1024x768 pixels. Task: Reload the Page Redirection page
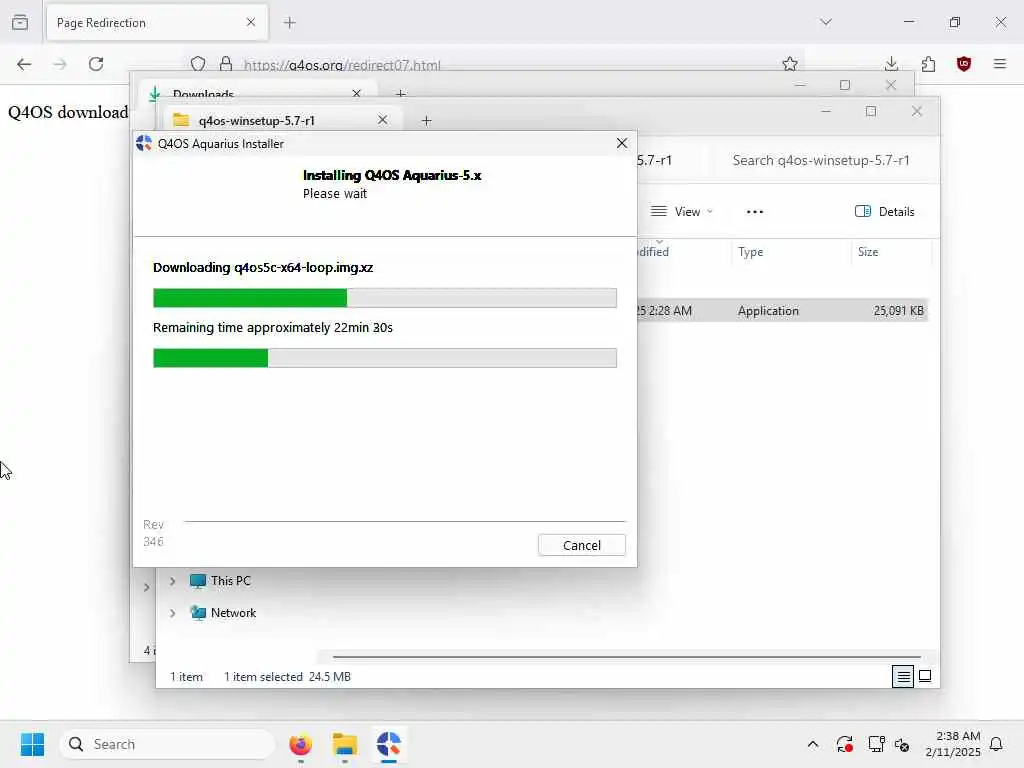pyautogui.click(x=96, y=64)
